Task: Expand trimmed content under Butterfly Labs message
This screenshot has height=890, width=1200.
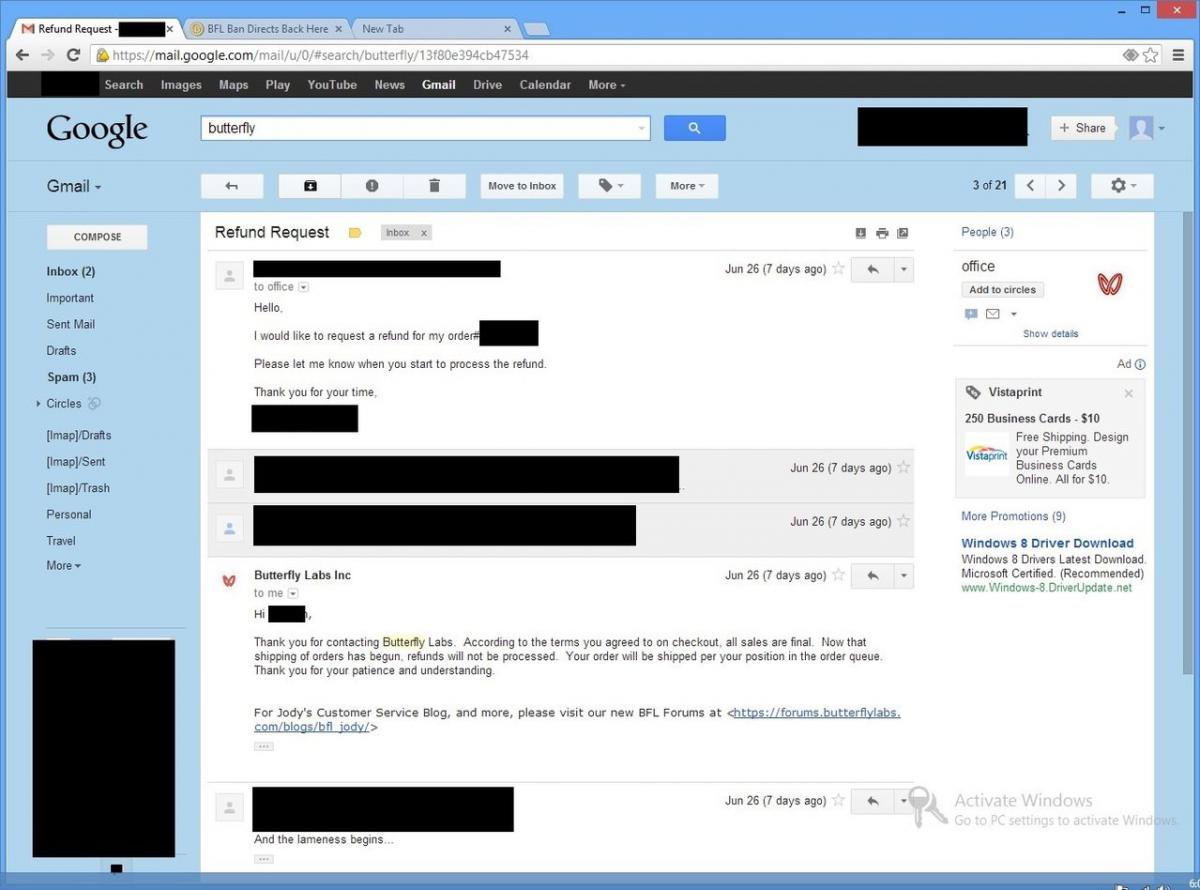Action: click(263, 746)
